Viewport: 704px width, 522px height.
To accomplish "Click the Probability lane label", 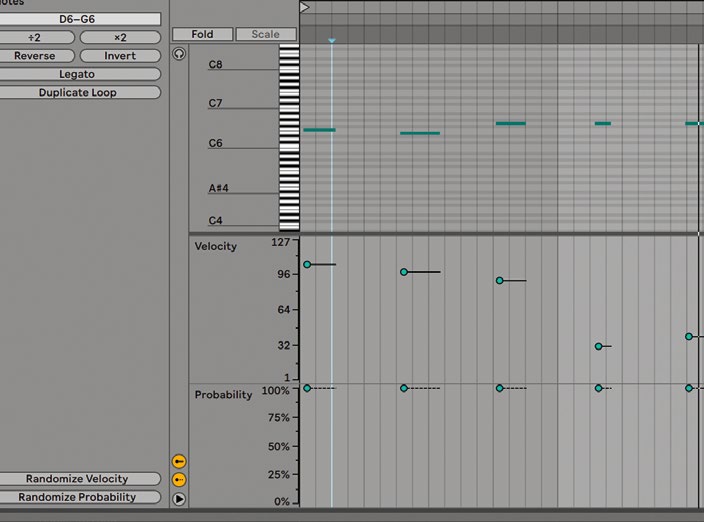I will click(x=223, y=395).
